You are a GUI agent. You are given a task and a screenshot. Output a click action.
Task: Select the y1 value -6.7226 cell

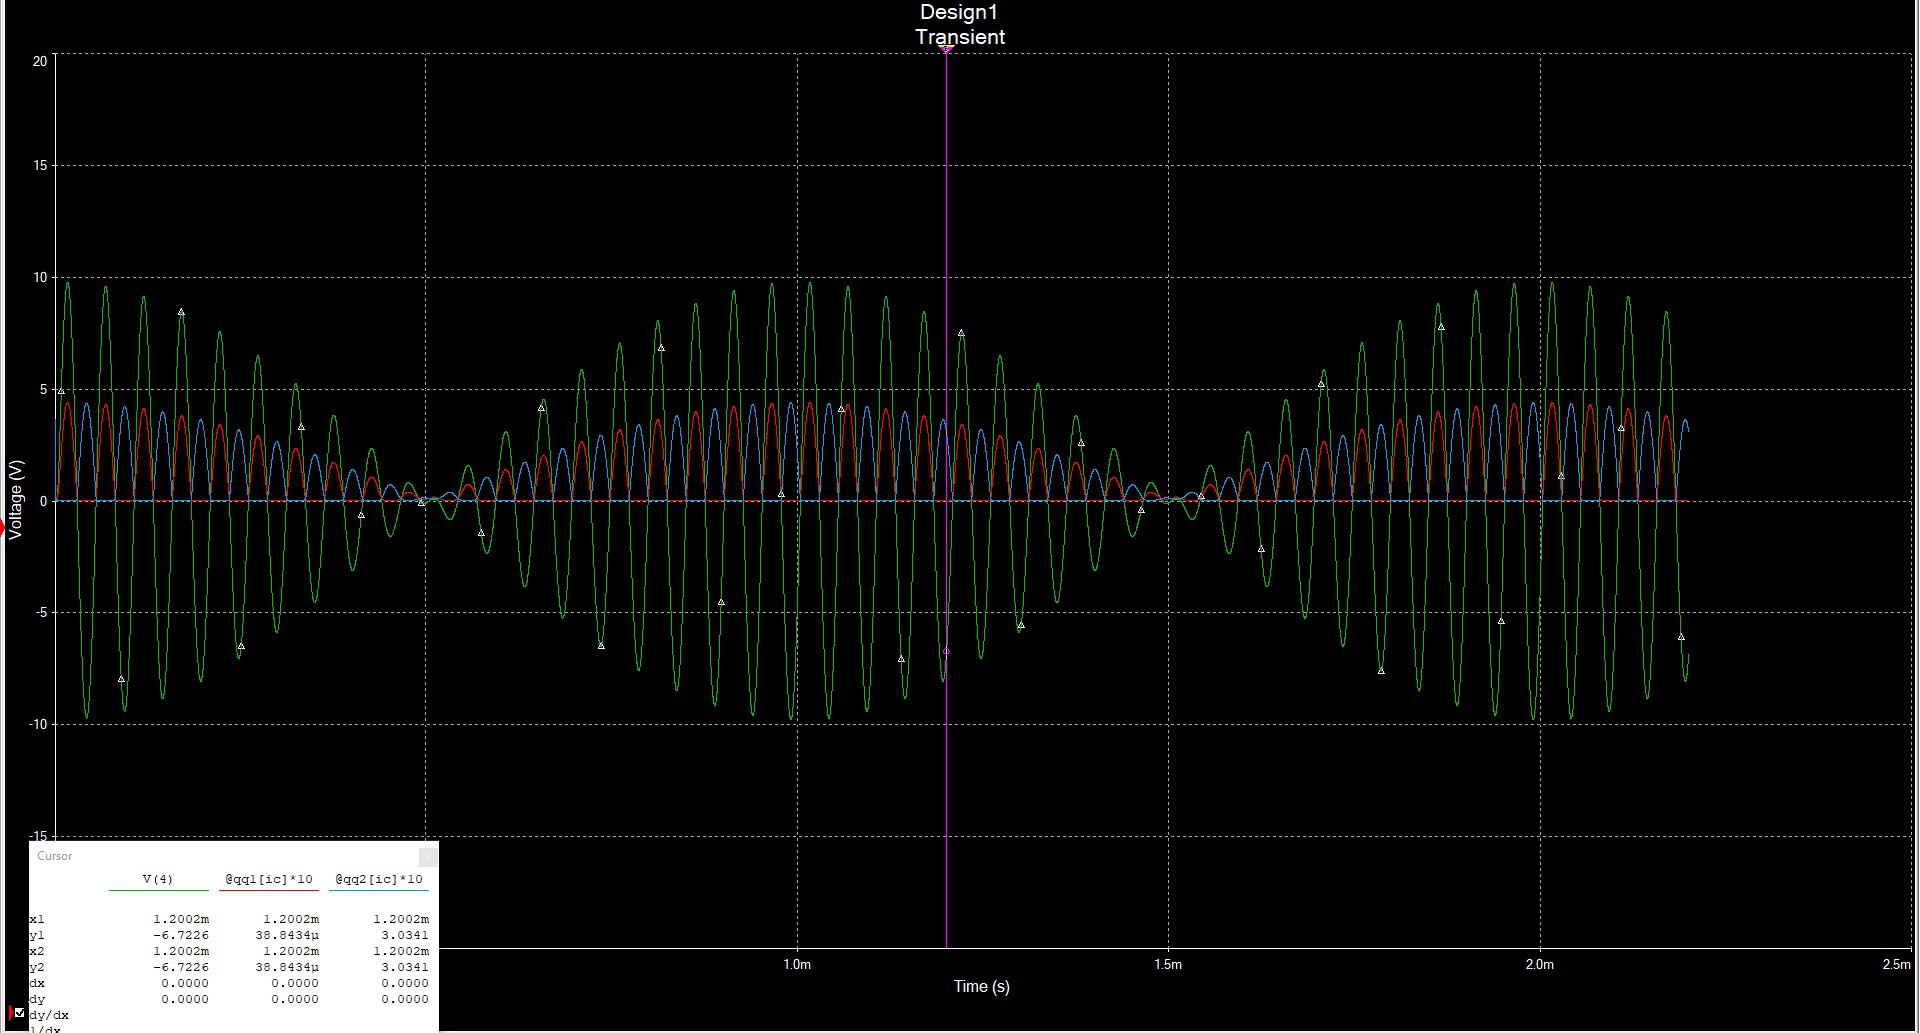pos(181,935)
